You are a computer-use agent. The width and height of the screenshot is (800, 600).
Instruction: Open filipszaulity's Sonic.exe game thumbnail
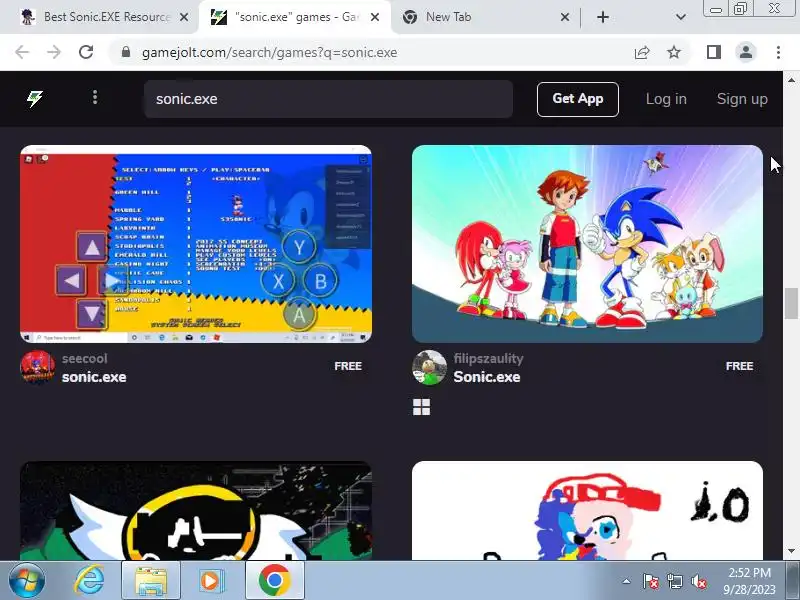(587, 244)
